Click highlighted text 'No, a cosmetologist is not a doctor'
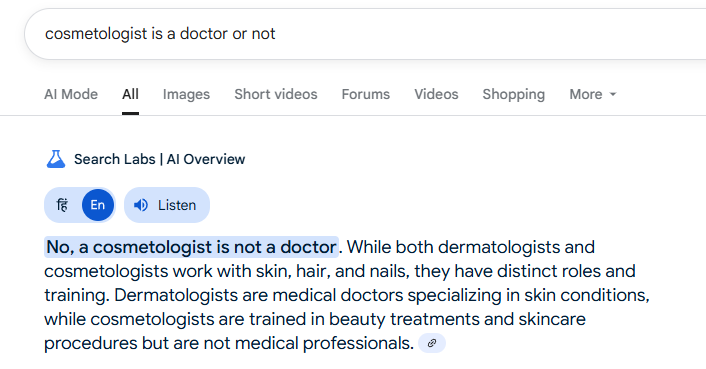Viewport: 706px width, 369px height. pos(191,247)
